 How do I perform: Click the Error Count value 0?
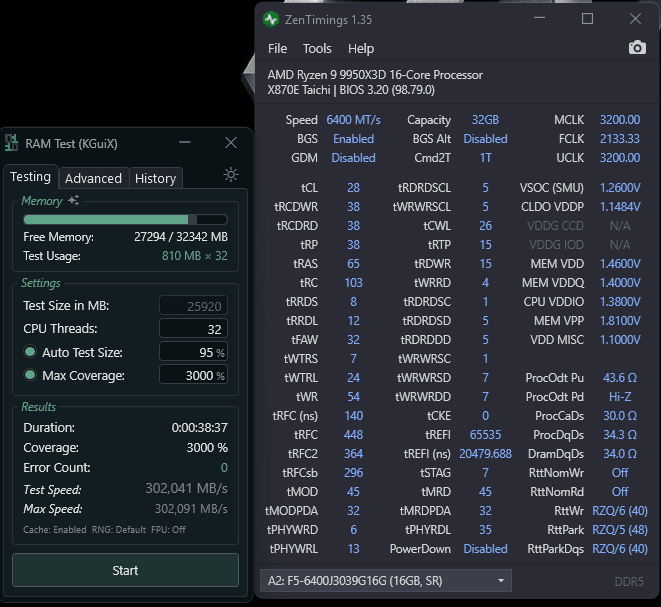pos(224,467)
